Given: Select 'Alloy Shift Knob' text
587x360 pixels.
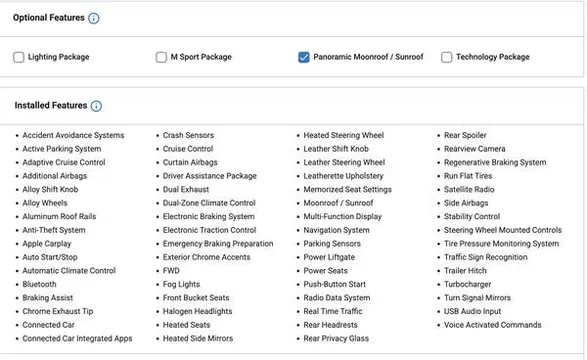Looking at the screenshot, I should (x=50, y=189).
